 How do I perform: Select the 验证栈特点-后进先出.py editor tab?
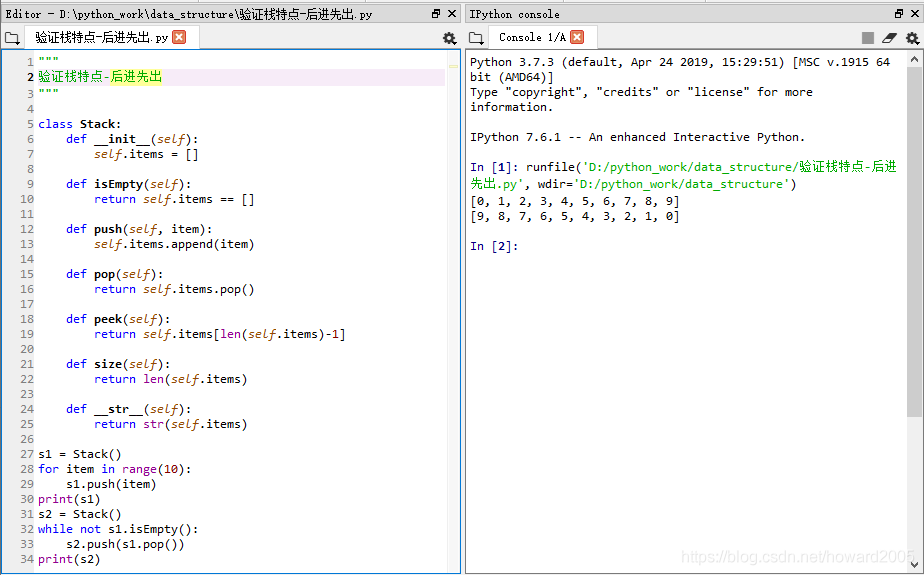(101, 37)
